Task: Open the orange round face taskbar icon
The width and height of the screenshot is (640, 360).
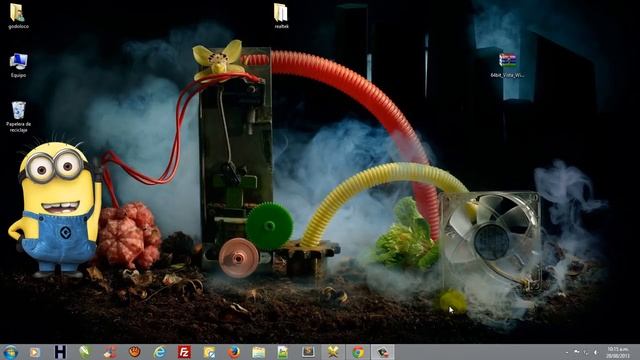Action: pyautogui.click(x=135, y=352)
